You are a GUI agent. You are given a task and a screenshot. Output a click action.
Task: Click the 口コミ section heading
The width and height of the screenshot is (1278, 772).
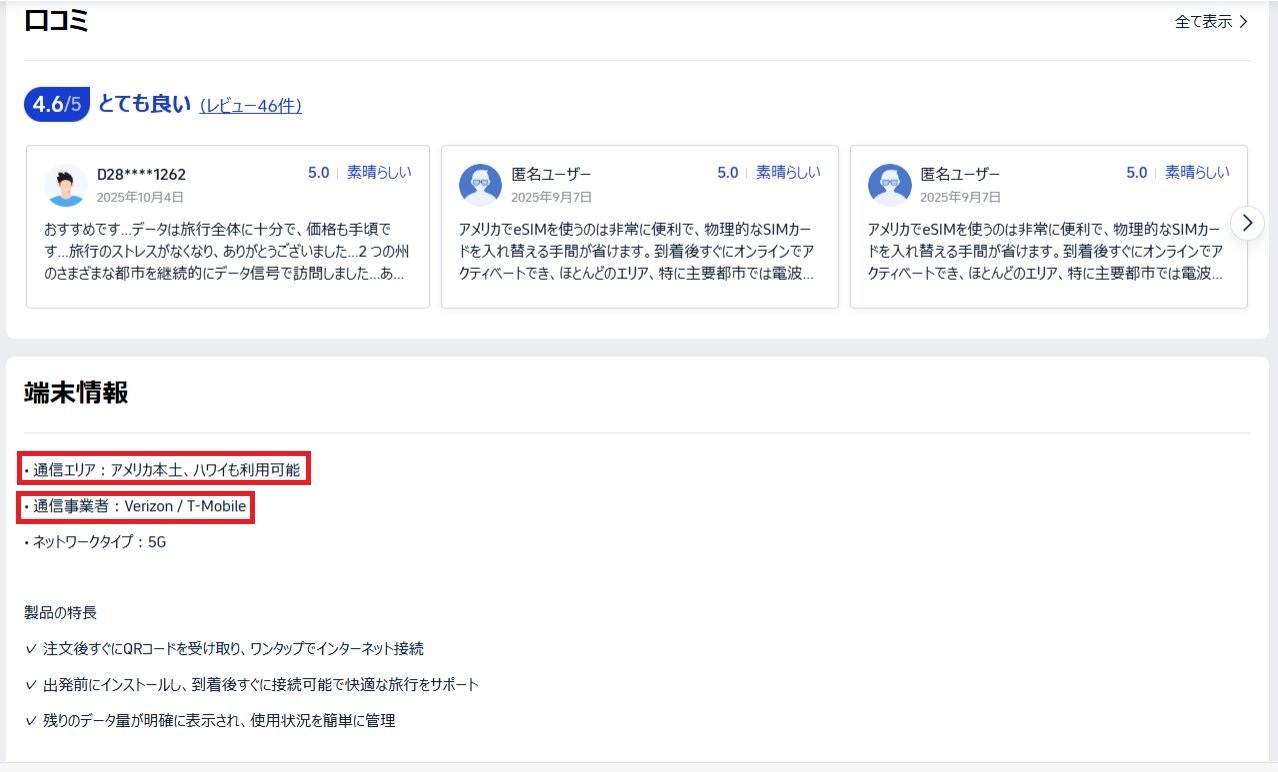[57, 20]
